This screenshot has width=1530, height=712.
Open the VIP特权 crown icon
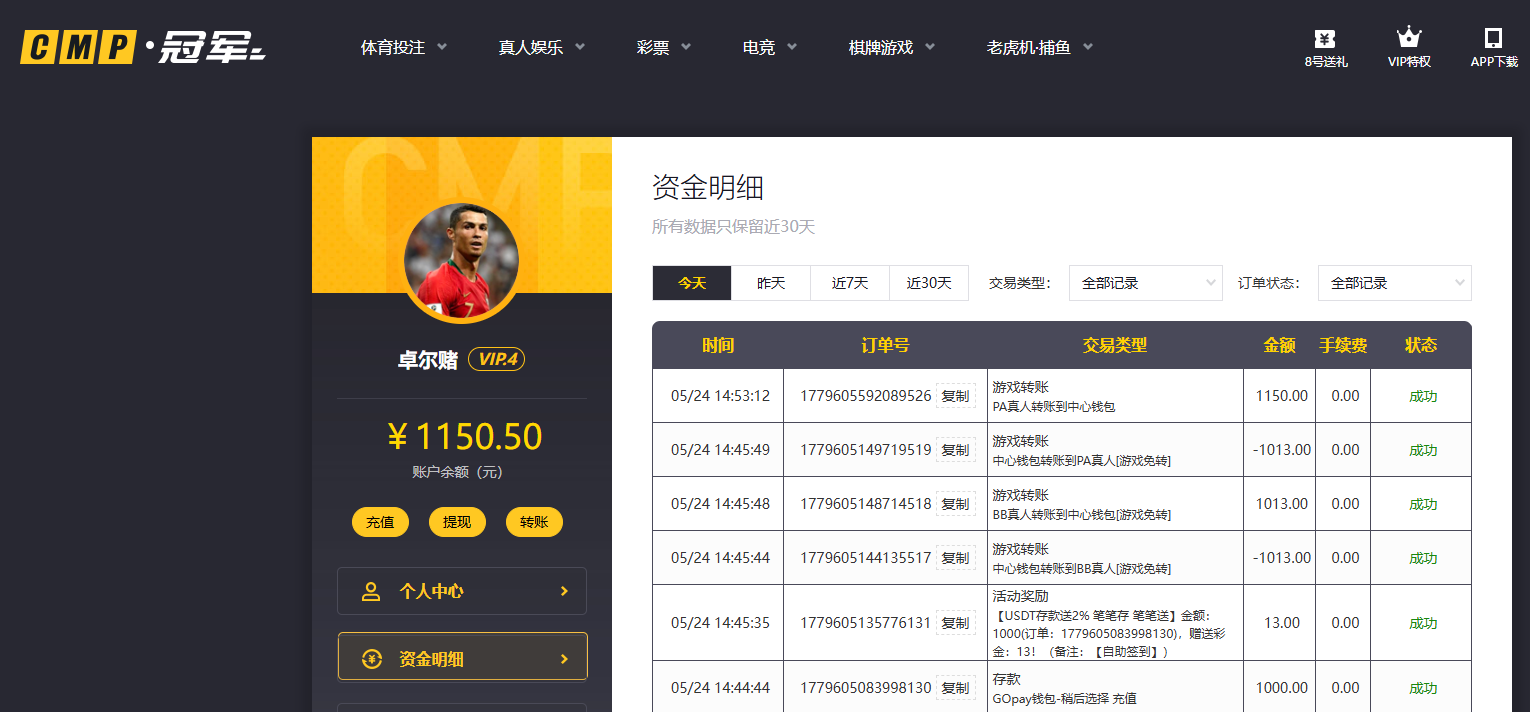pos(1409,38)
